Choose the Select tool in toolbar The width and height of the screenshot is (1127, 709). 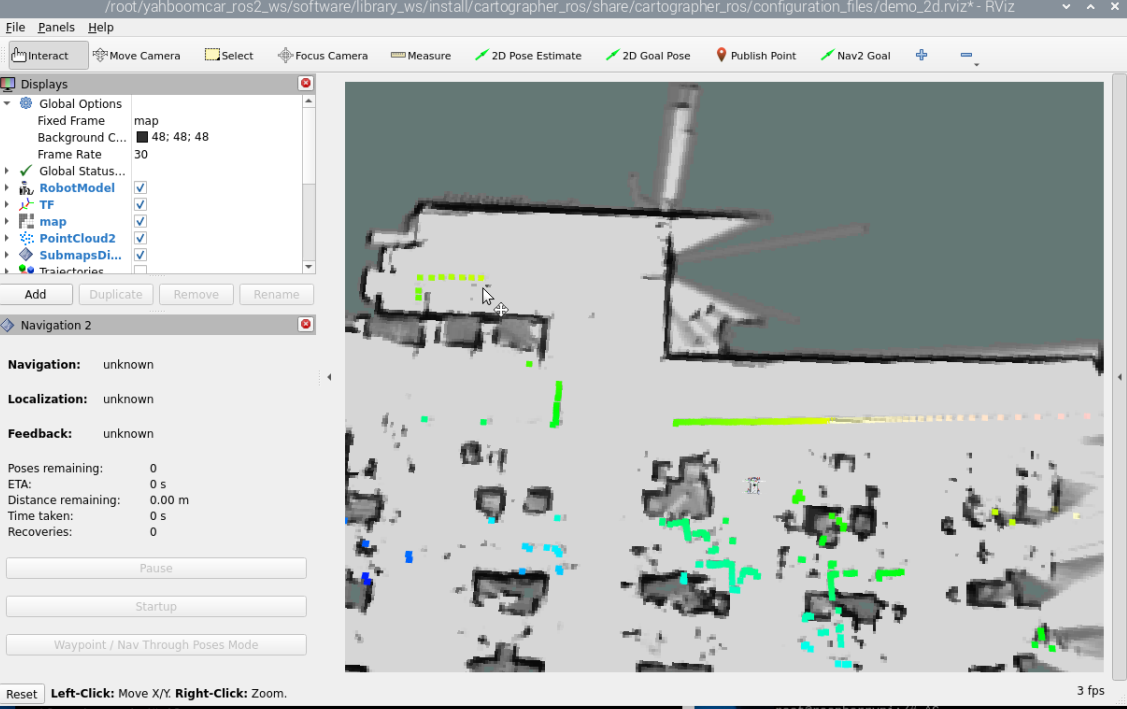point(229,56)
